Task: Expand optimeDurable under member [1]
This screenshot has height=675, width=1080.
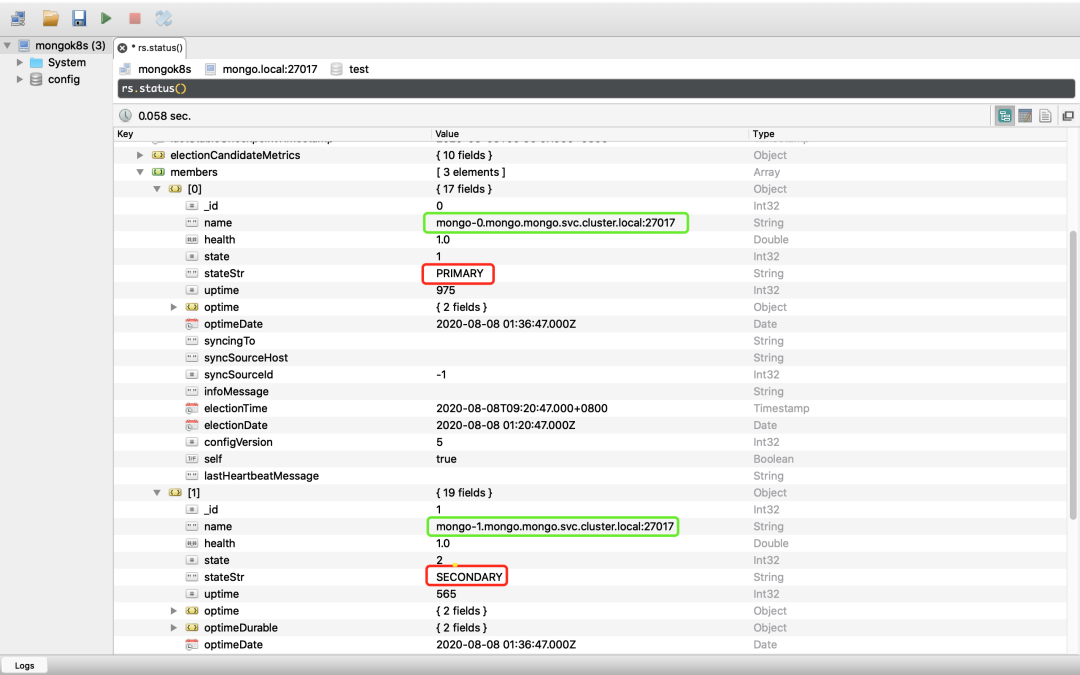Action: [174, 627]
